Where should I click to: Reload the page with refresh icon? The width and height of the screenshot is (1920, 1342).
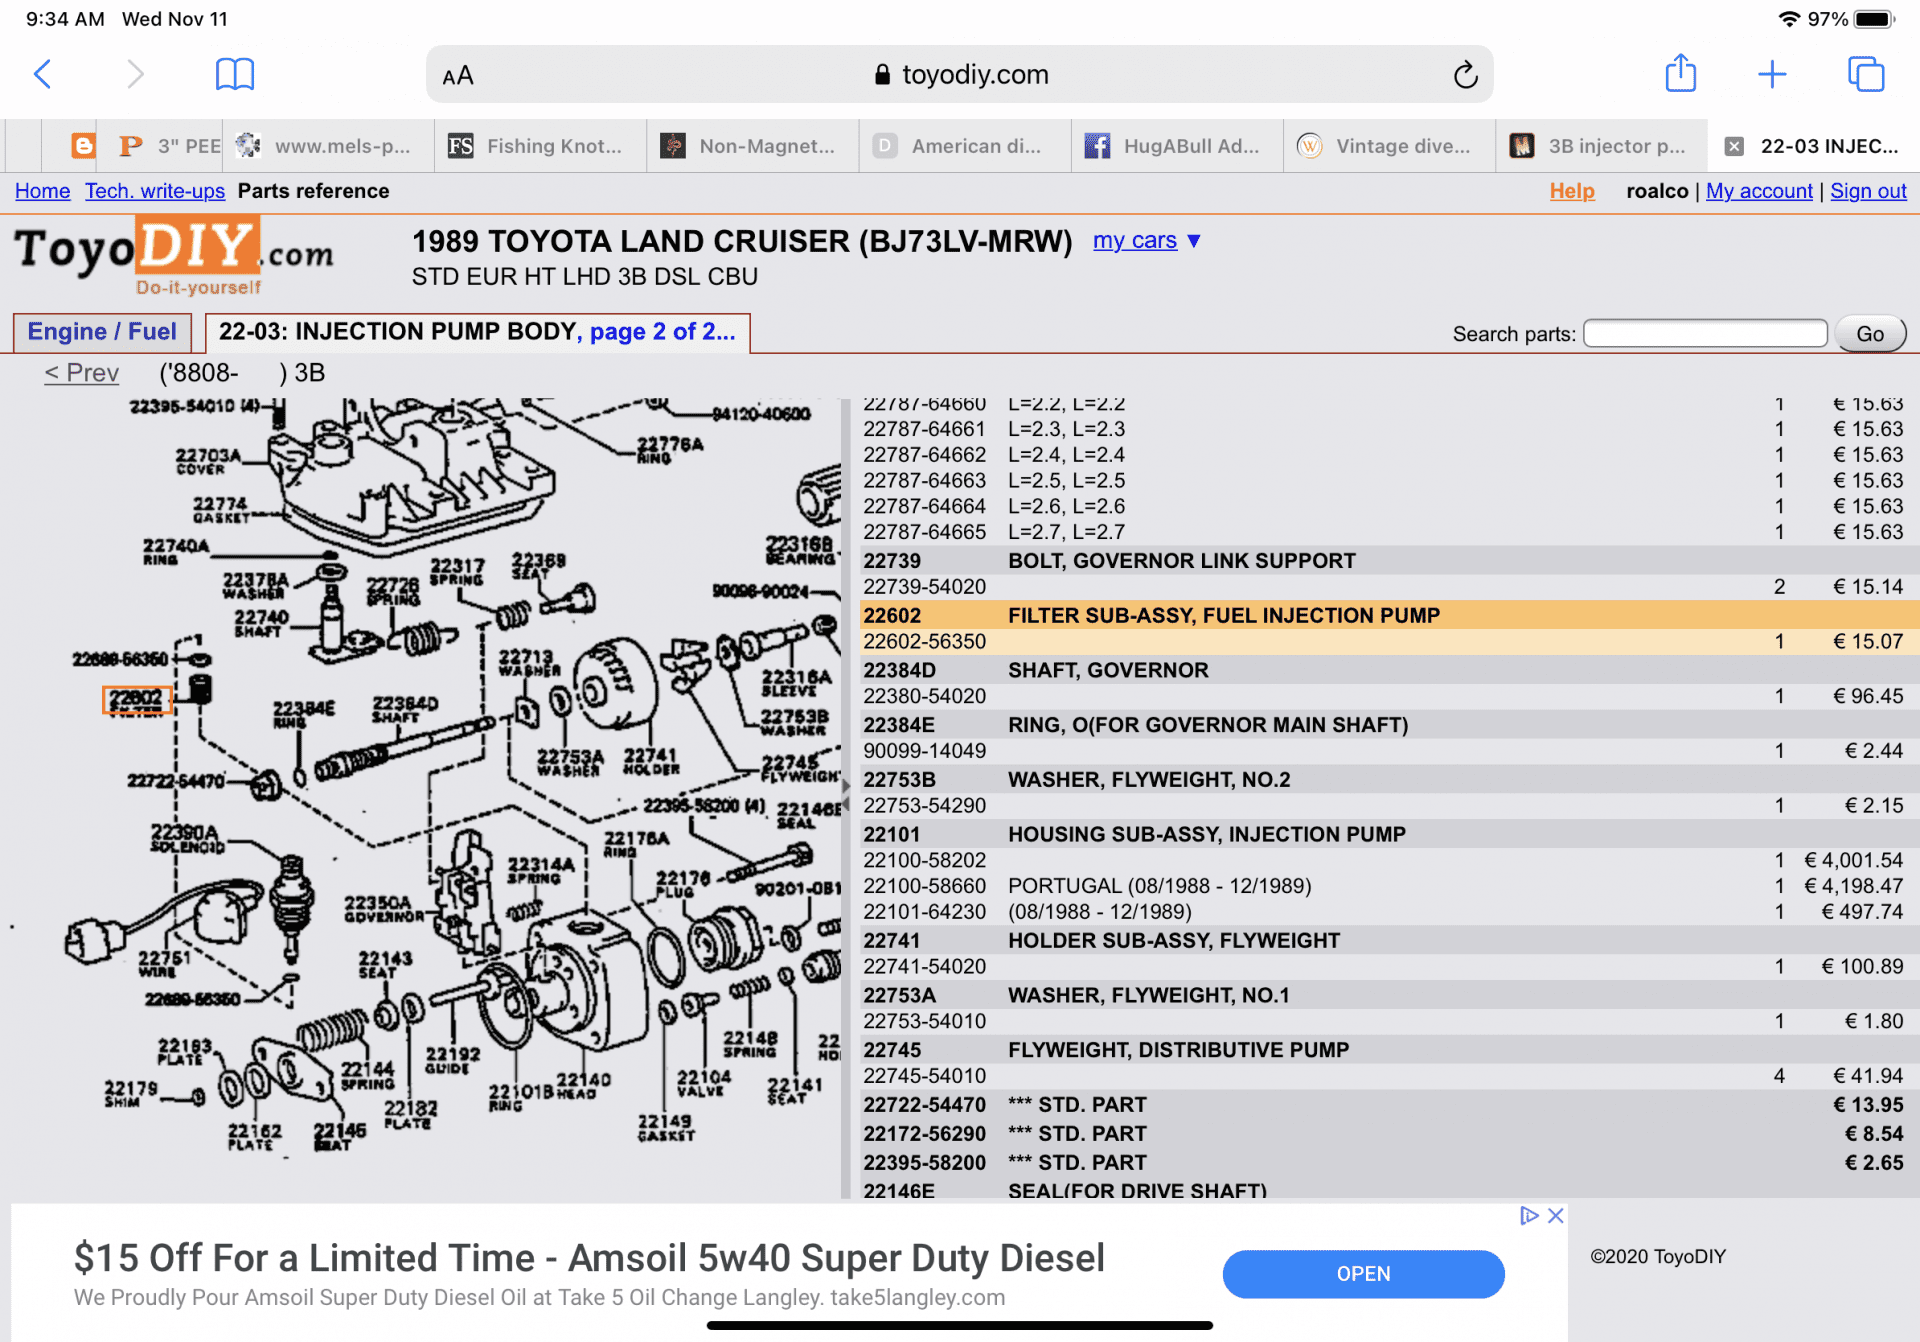coord(1465,75)
